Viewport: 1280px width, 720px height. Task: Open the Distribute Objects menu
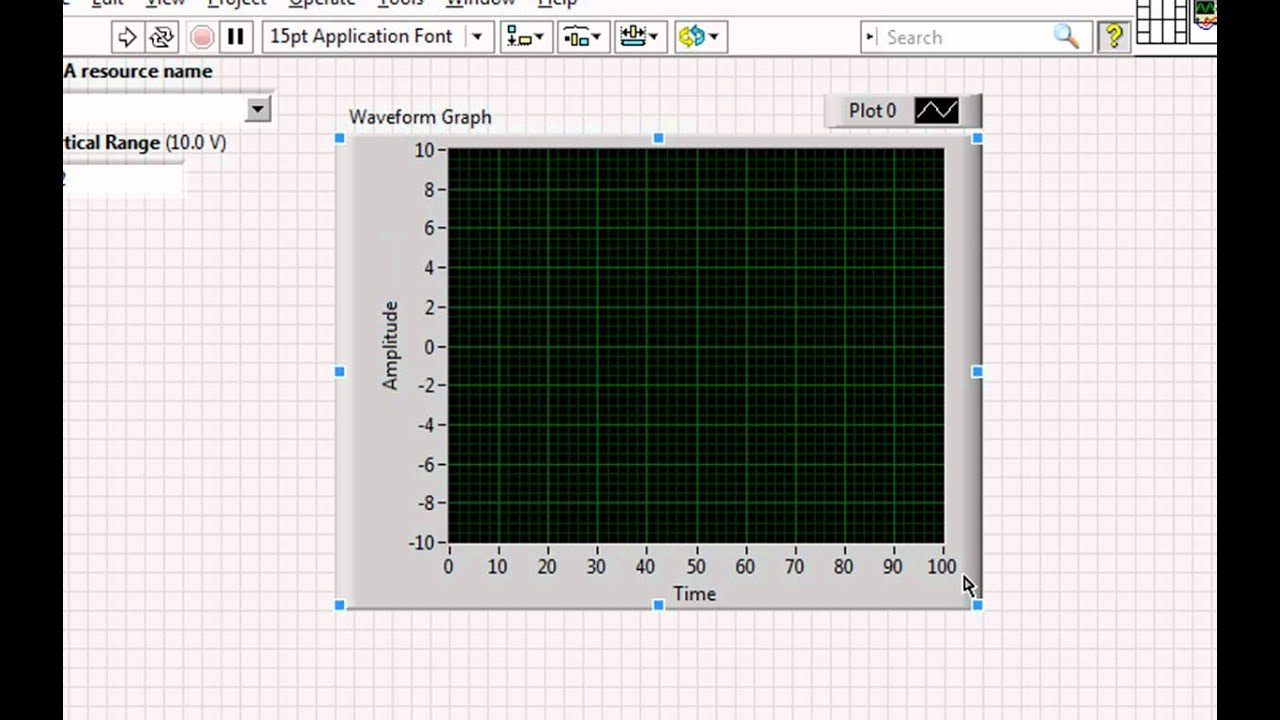coord(582,37)
